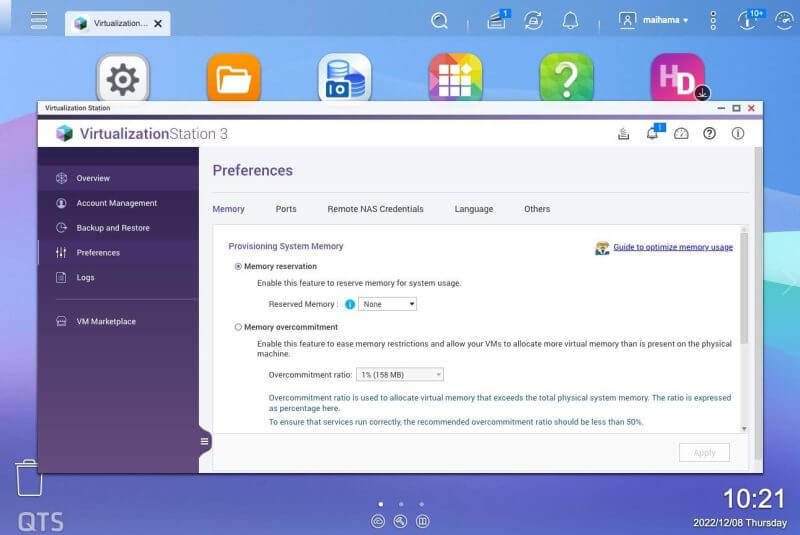Image resolution: width=800 pixels, height=535 pixels.
Task: Switch to the Ports tab
Action: click(x=286, y=209)
